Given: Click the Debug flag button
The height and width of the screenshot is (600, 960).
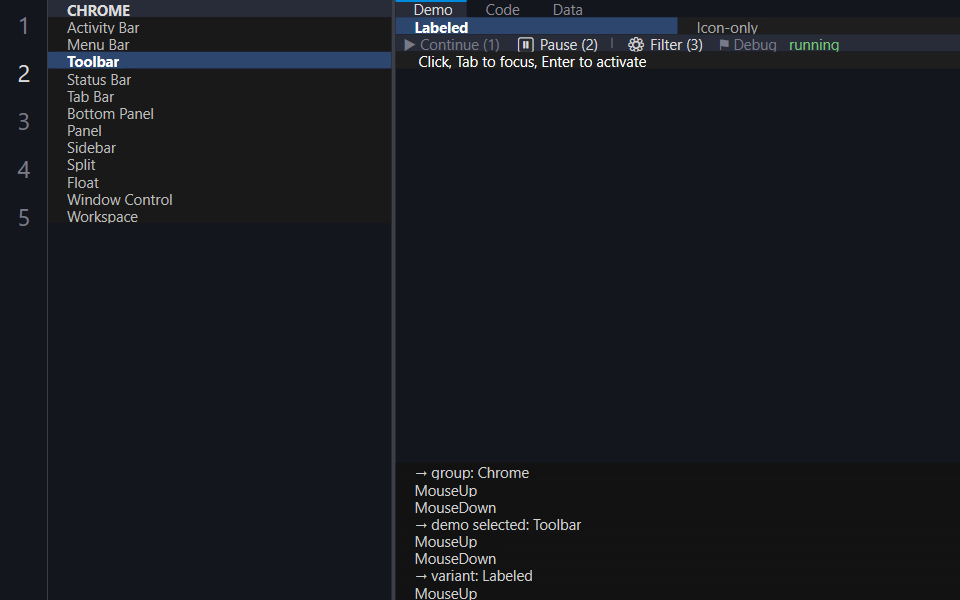Looking at the screenshot, I should click(748, 45).
